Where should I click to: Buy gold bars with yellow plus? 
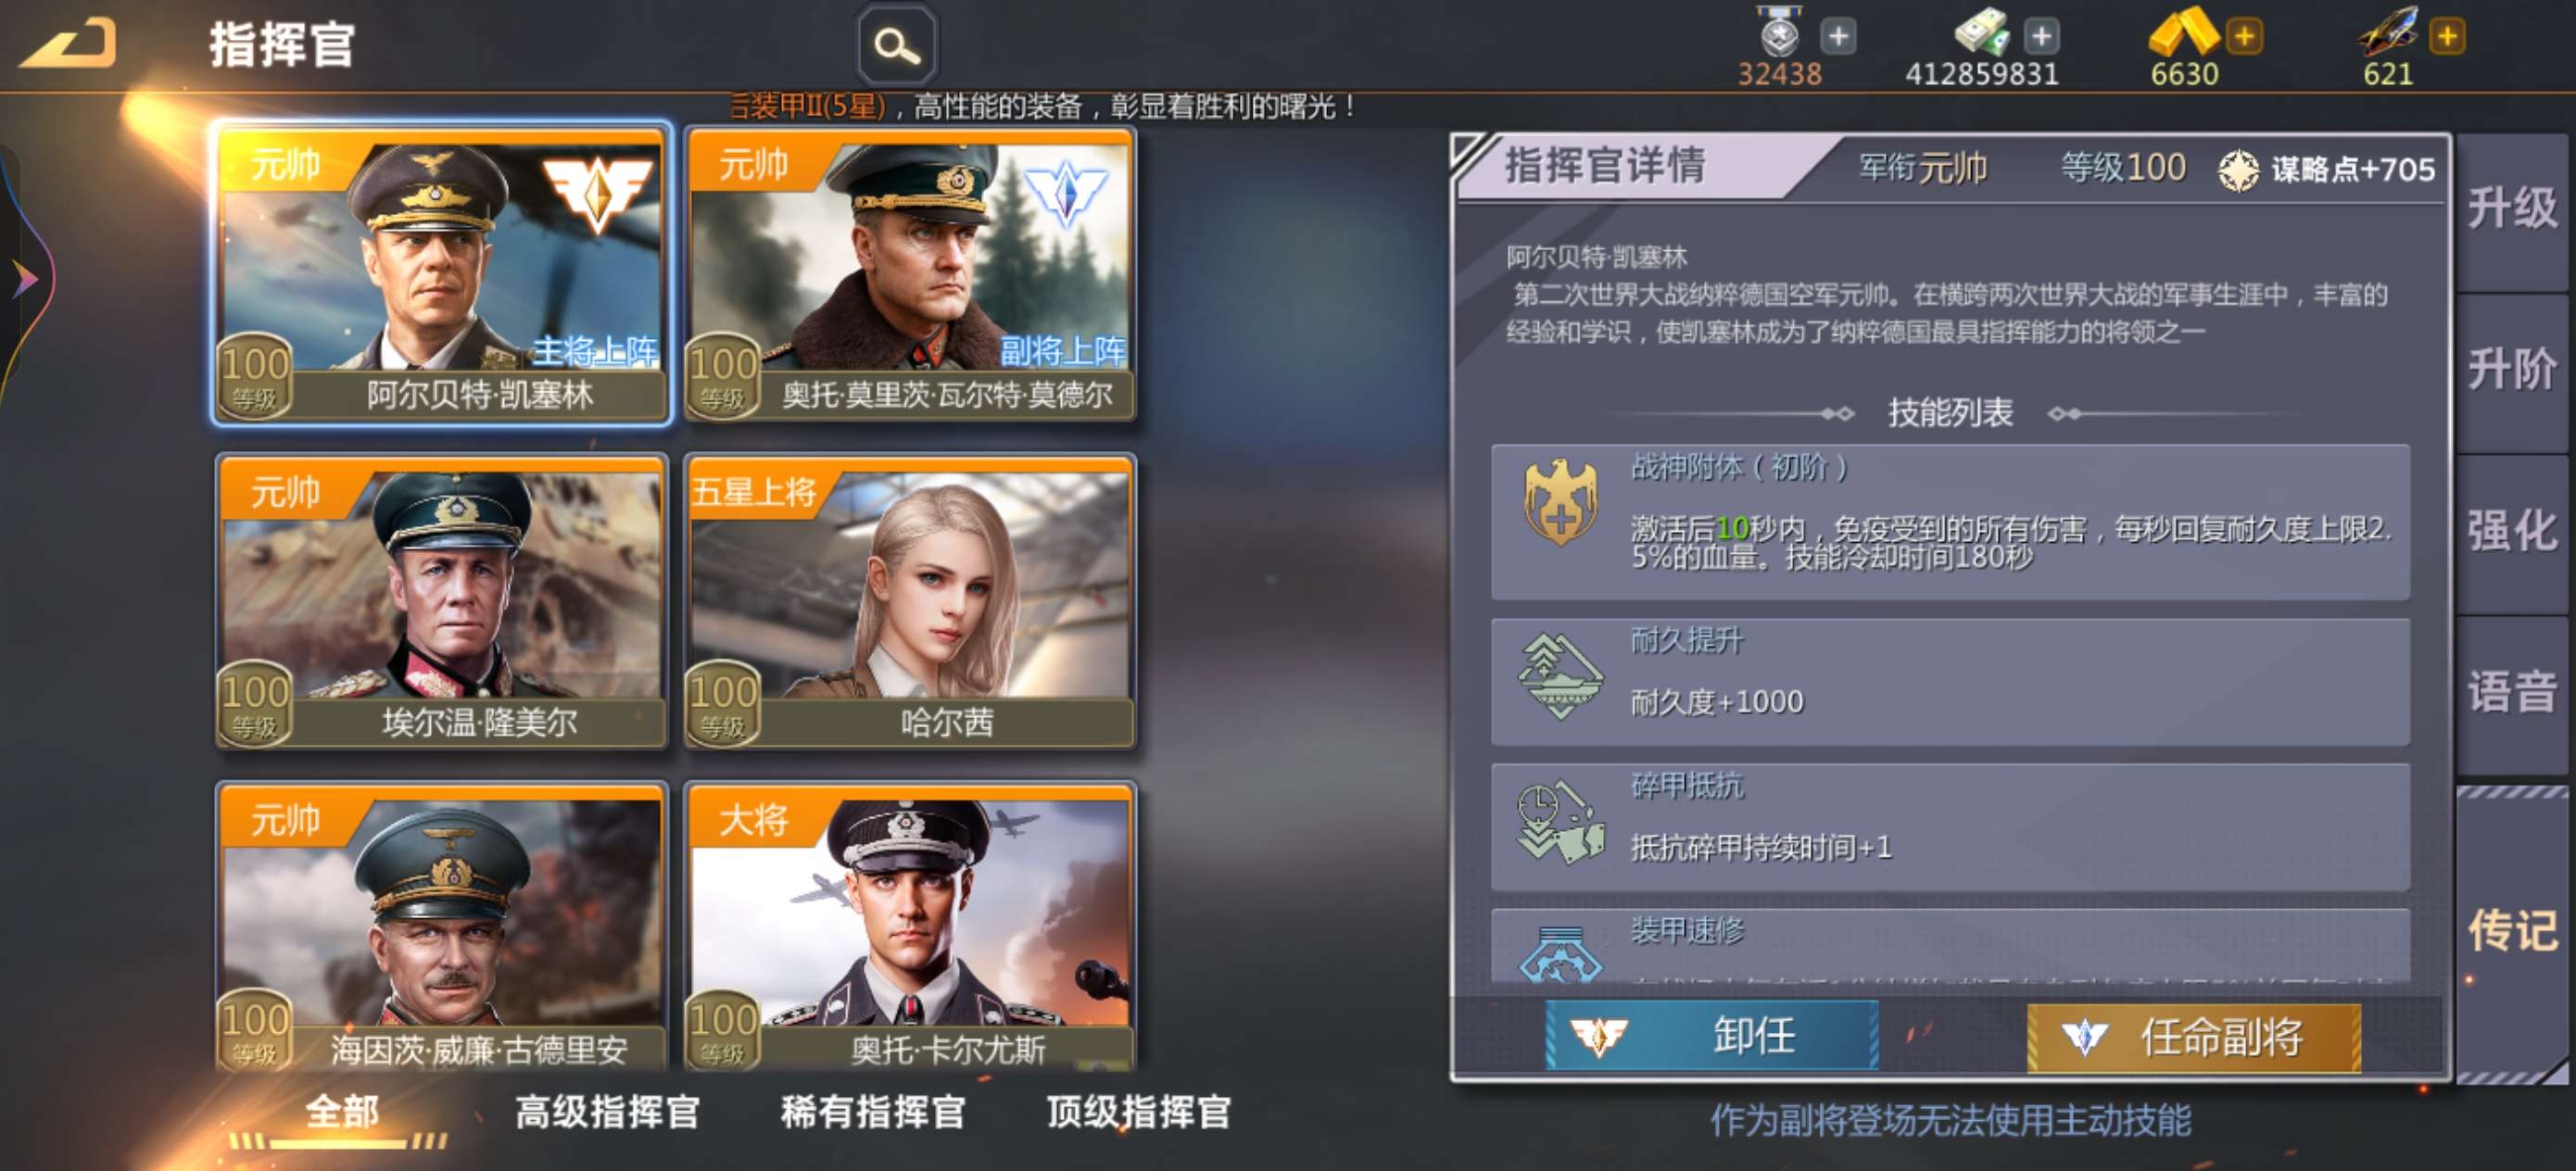2244,37
